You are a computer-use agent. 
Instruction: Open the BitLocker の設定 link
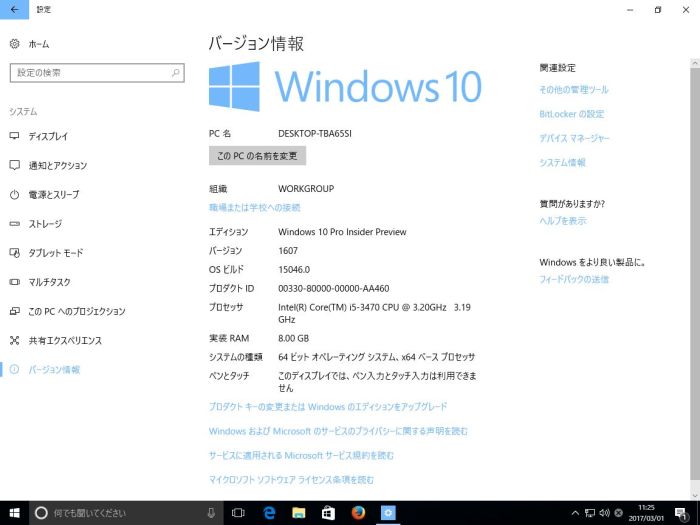click(x=571, y=114)
